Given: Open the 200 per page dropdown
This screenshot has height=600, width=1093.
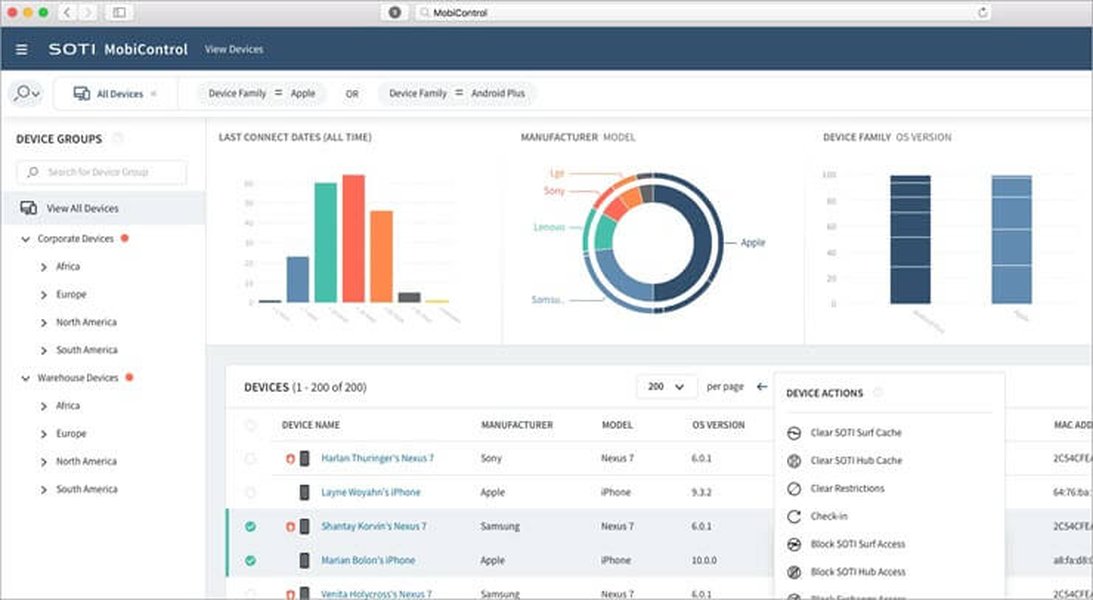Looking at the screenshot, I should (666, 386).
